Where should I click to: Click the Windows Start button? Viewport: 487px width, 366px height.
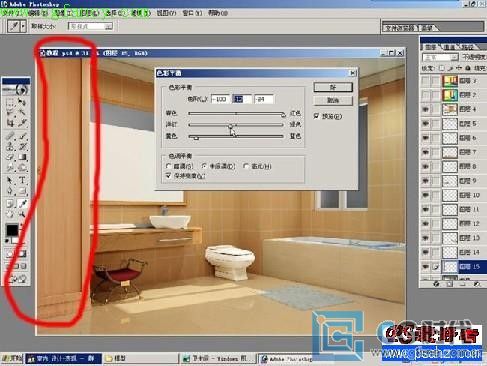point(12,358)
